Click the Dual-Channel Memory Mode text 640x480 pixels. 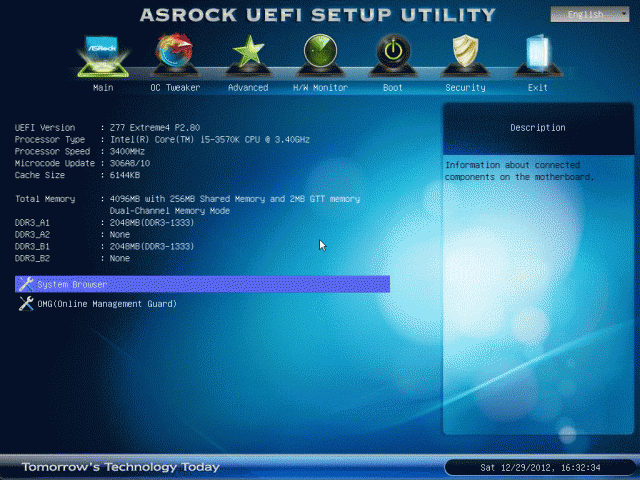tap(170, 211)
